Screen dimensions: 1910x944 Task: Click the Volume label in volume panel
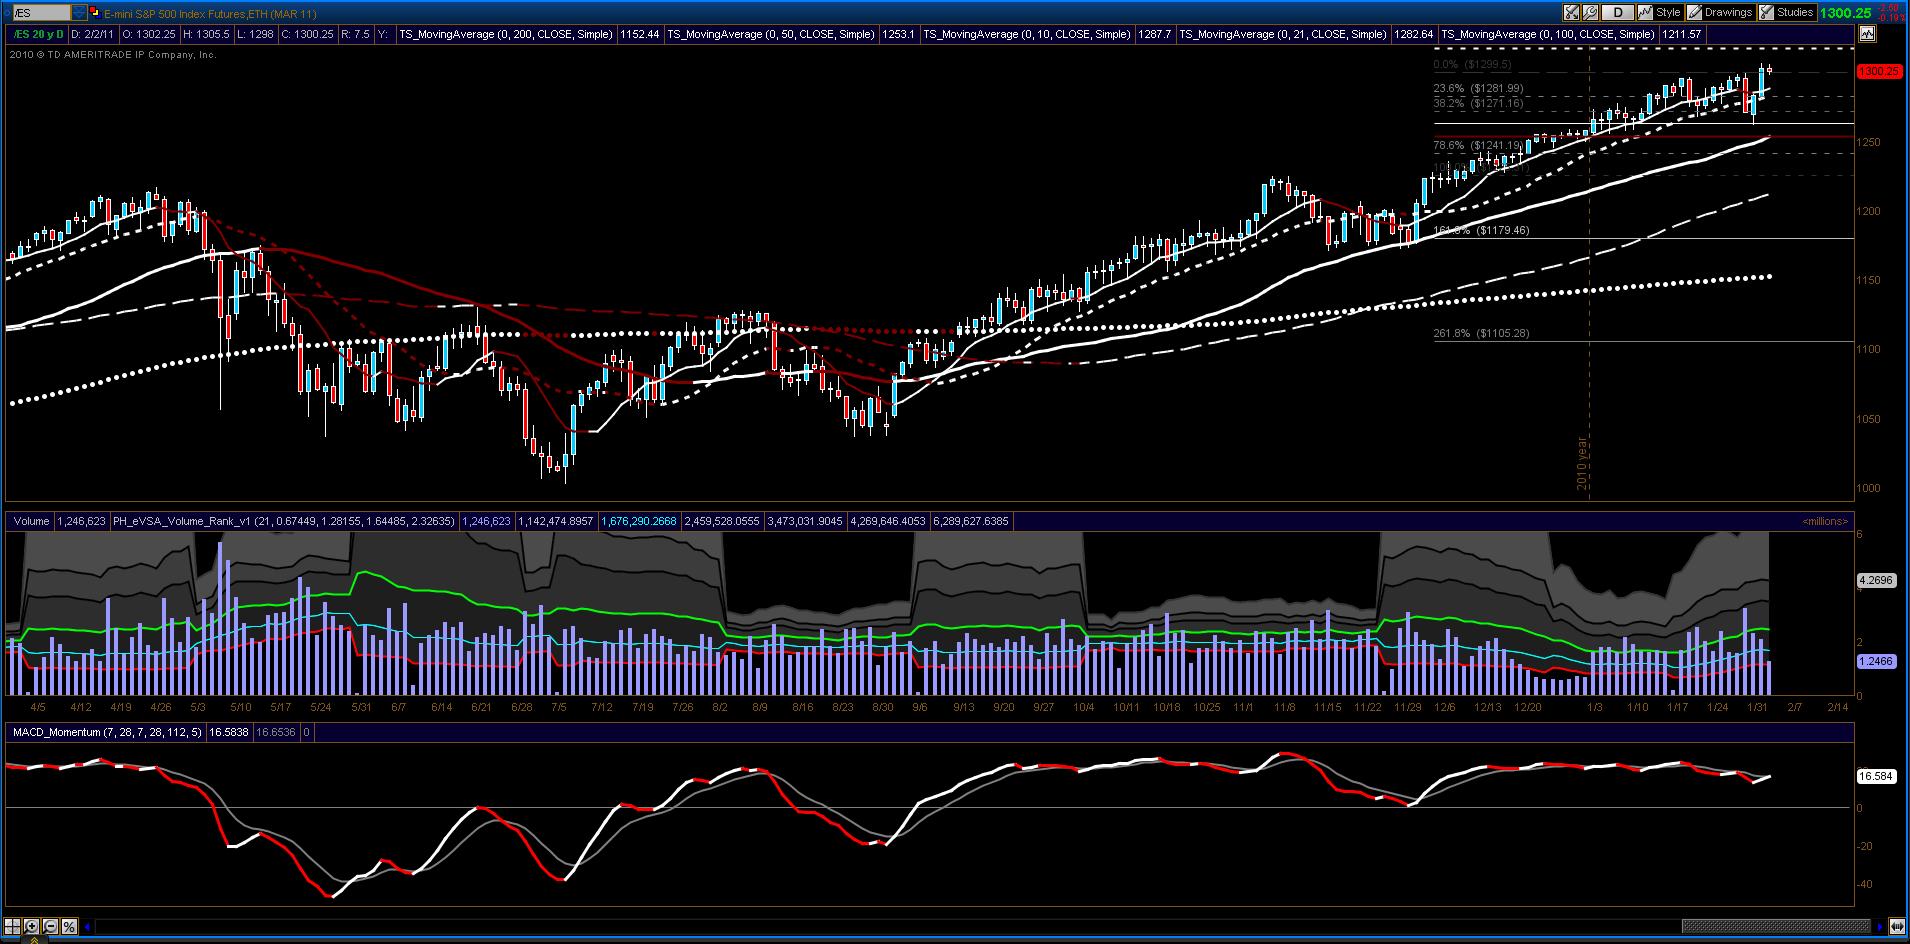31,521
